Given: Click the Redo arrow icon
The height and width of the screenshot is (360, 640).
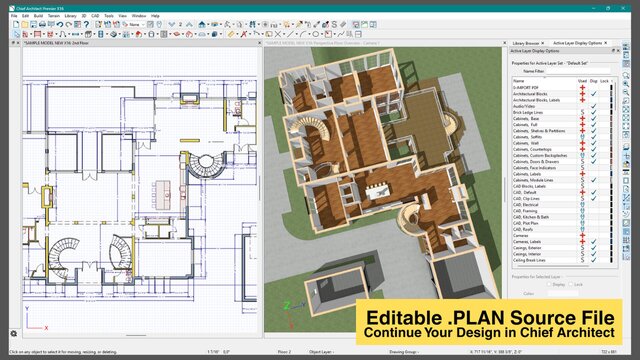Looking at the screenshot, I should tap(69, 24).
